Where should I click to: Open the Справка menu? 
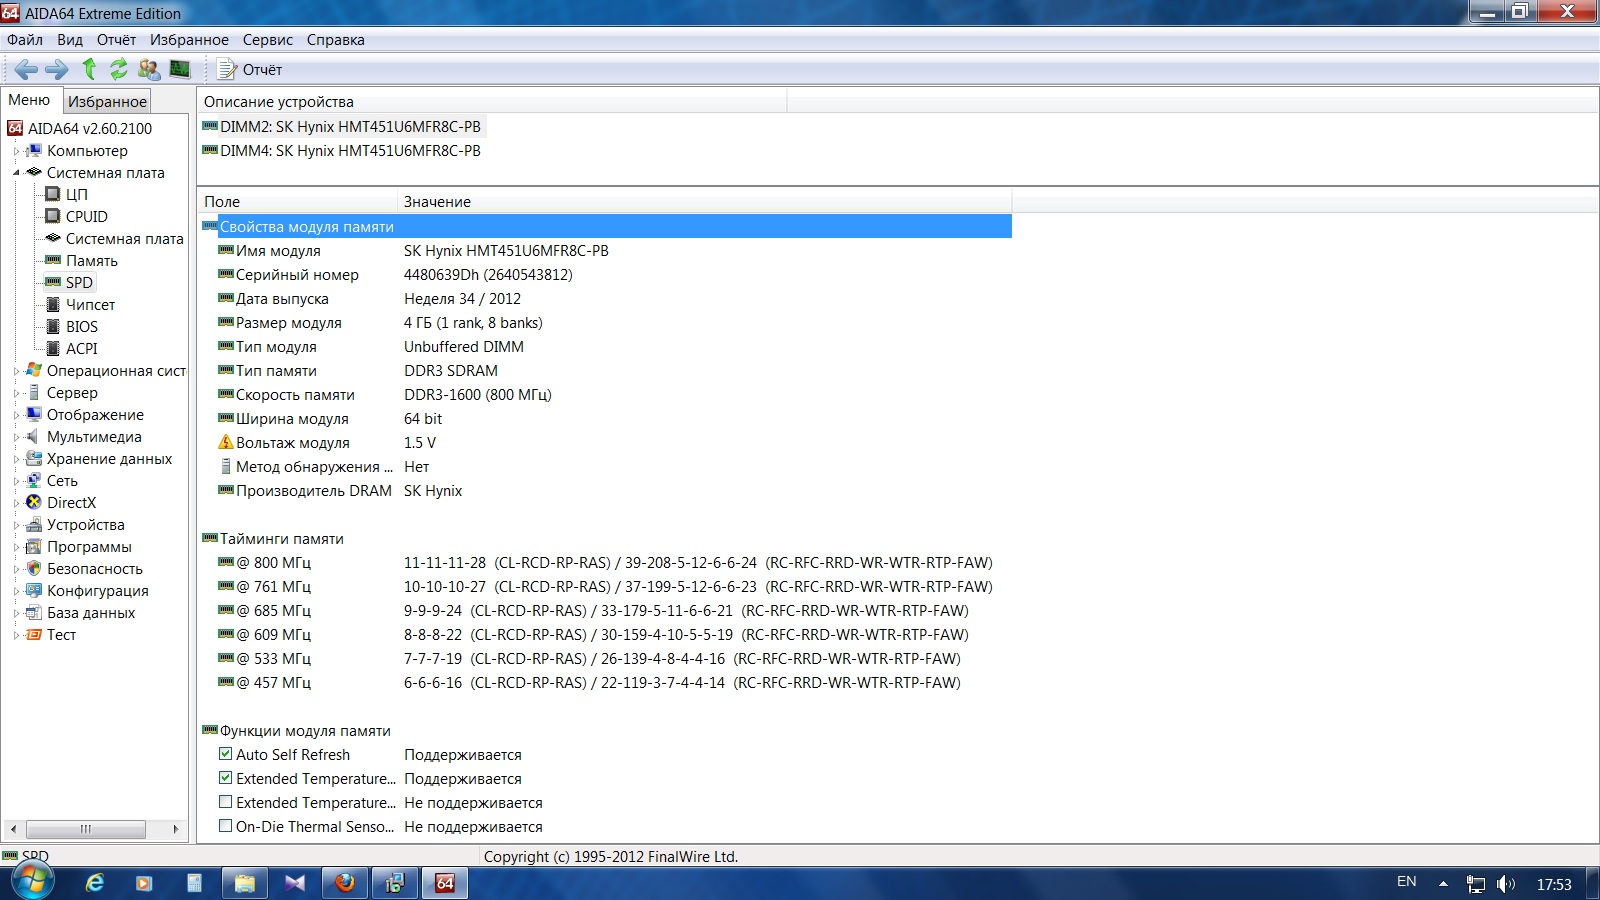click(336, 40)
